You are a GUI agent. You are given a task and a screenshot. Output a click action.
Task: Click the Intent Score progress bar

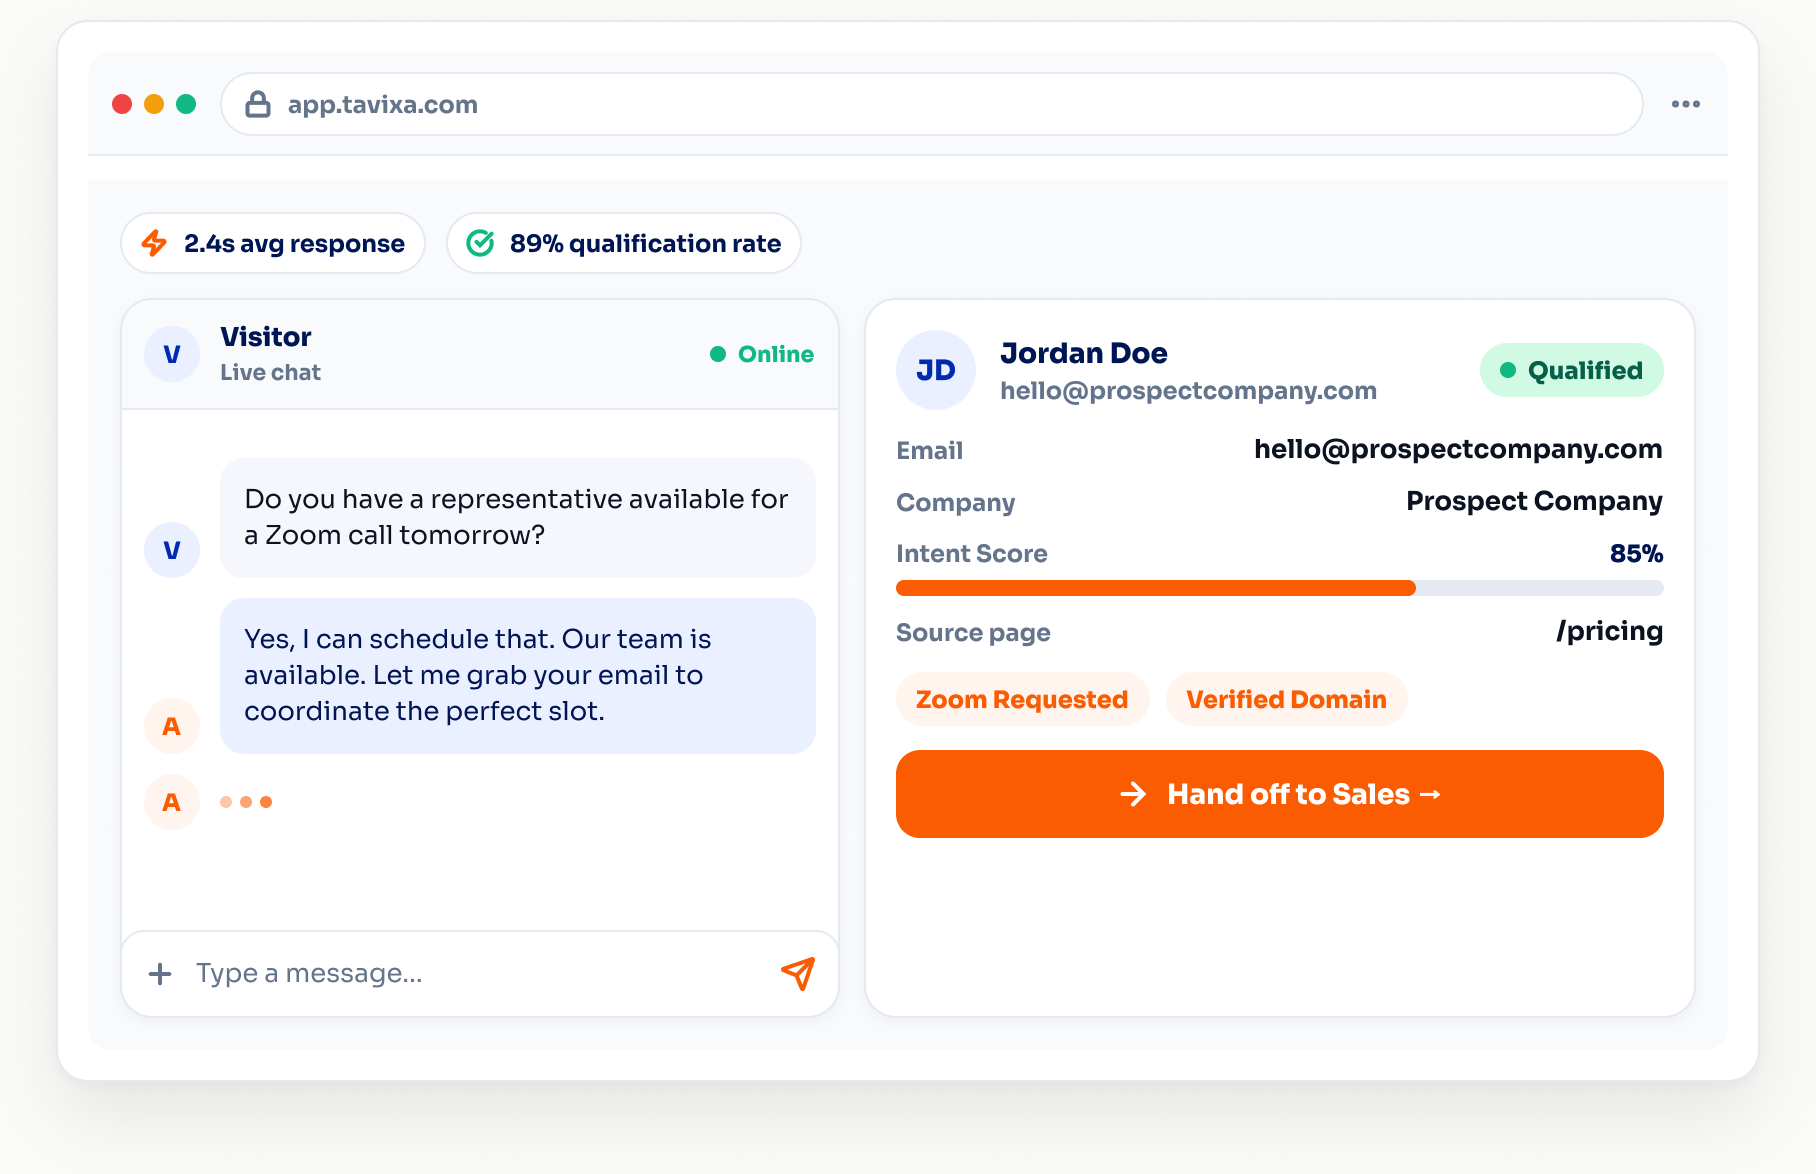[1280, 588]
